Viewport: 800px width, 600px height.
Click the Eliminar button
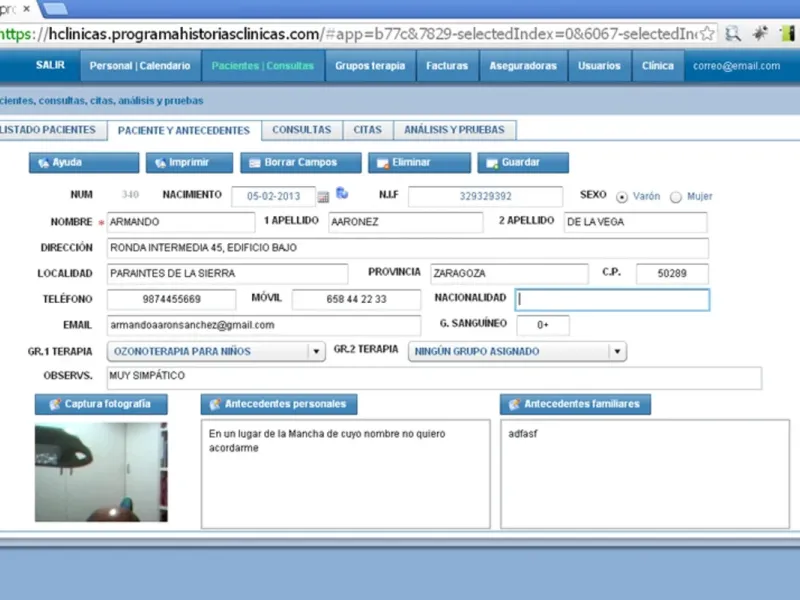pyautogui.click(x=419, y=163)
